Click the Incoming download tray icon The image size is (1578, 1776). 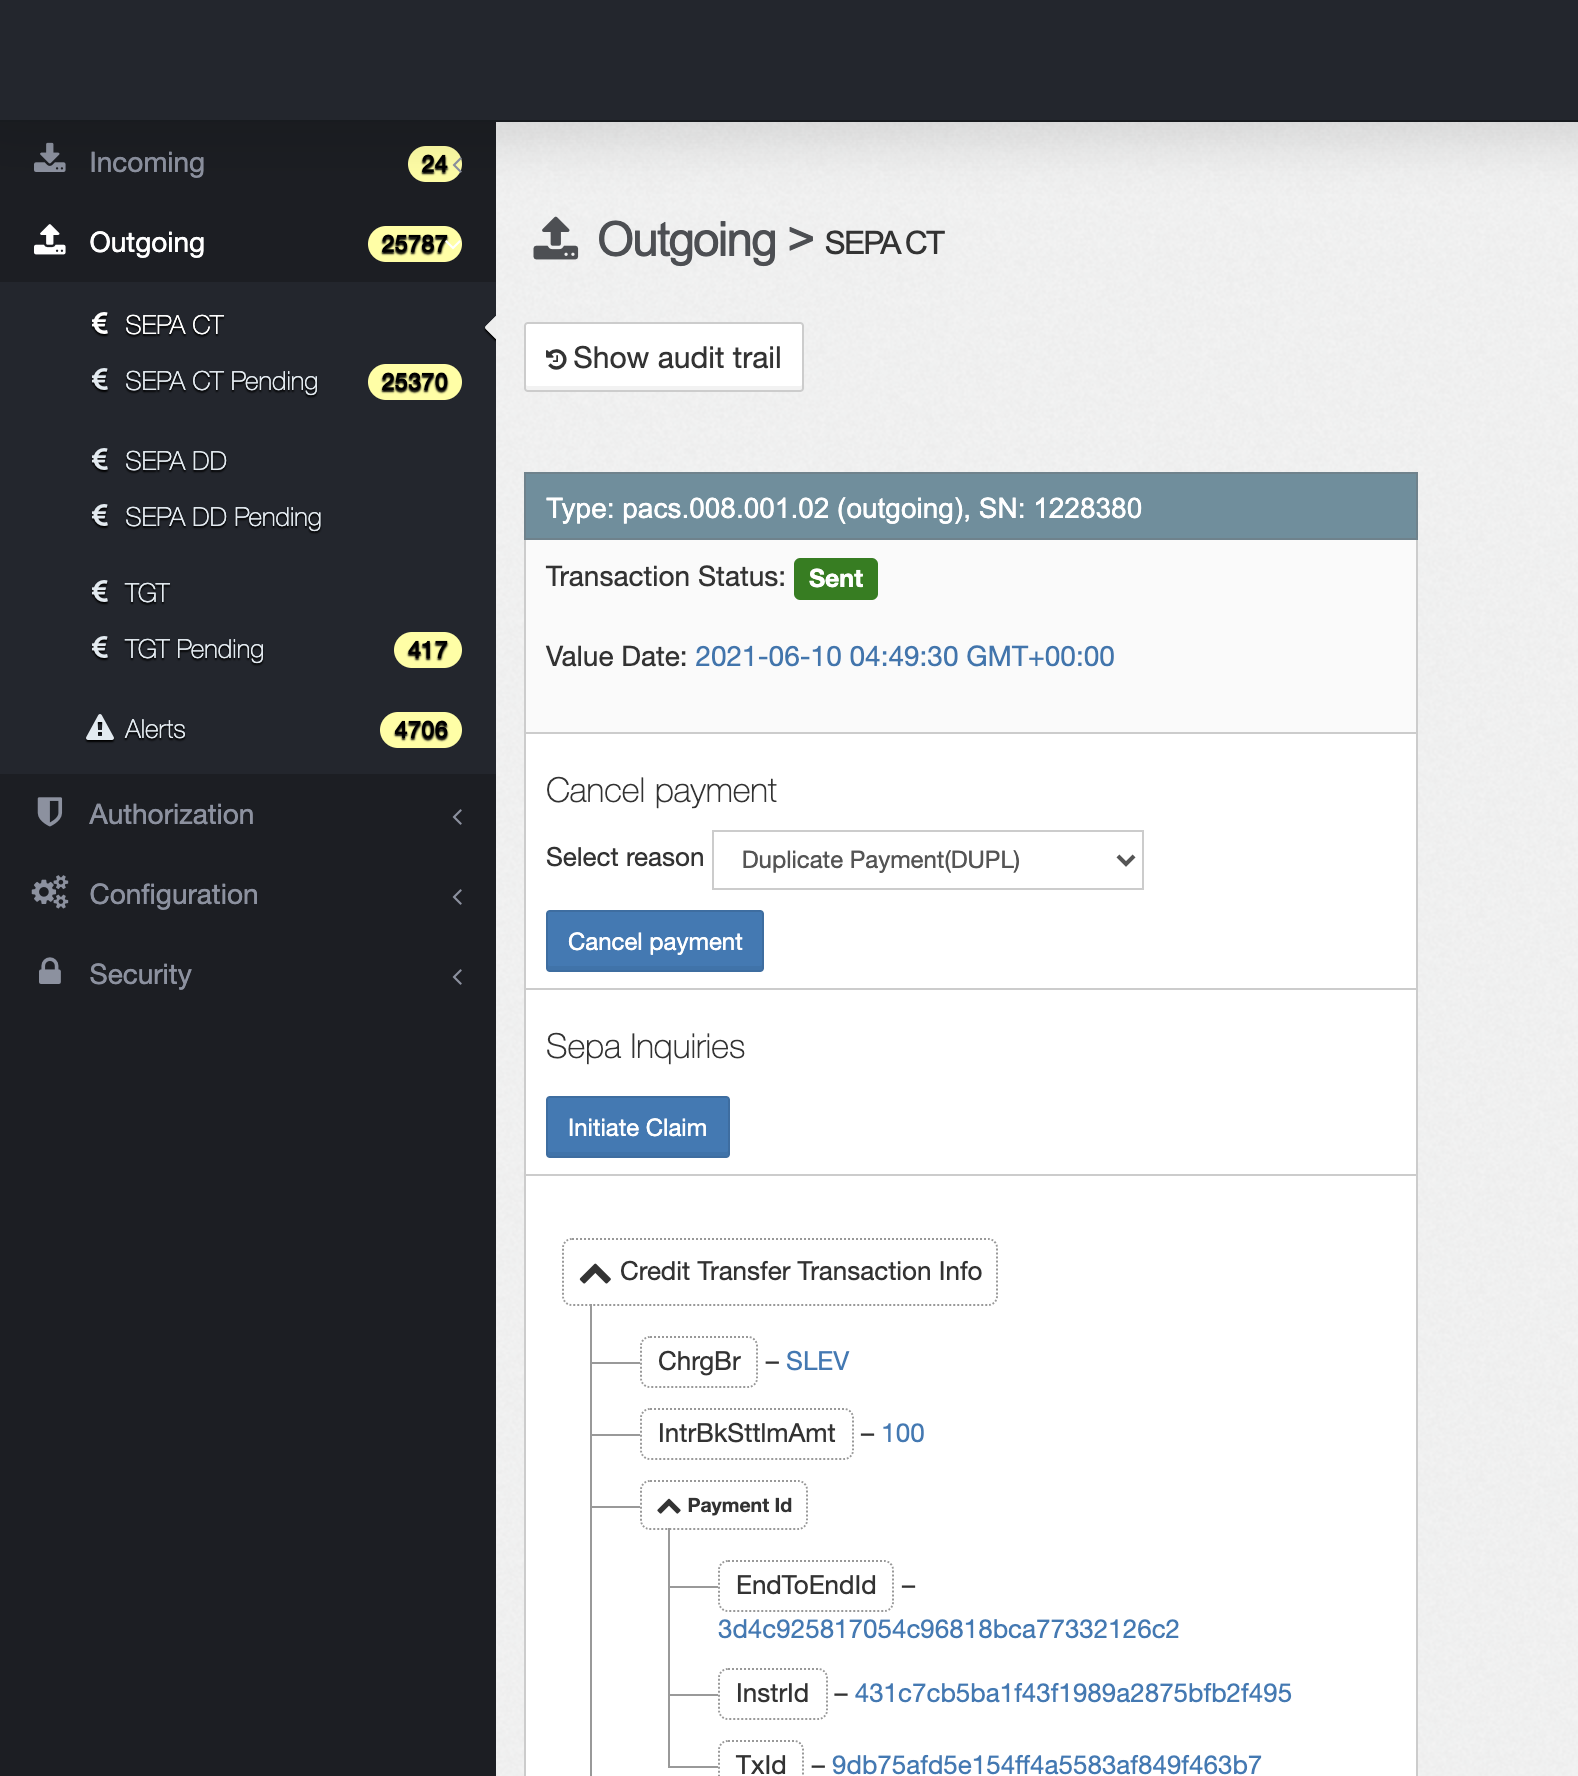pyautogui.click(x=50, y=160)
